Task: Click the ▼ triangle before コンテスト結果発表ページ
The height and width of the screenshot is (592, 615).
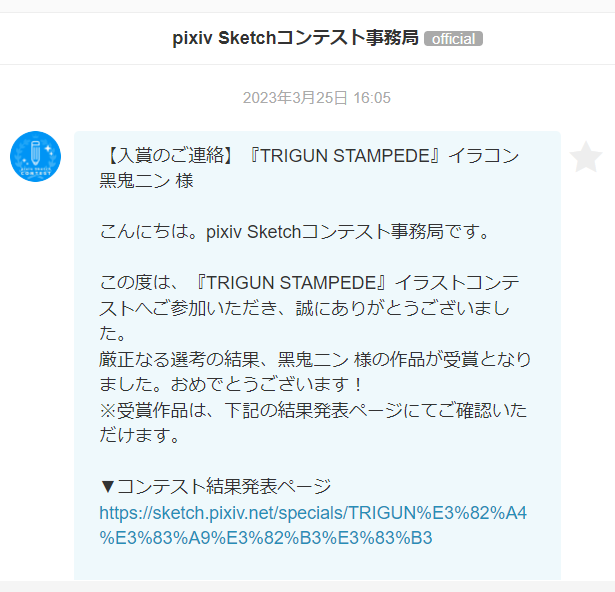Action: coord(107,487)
